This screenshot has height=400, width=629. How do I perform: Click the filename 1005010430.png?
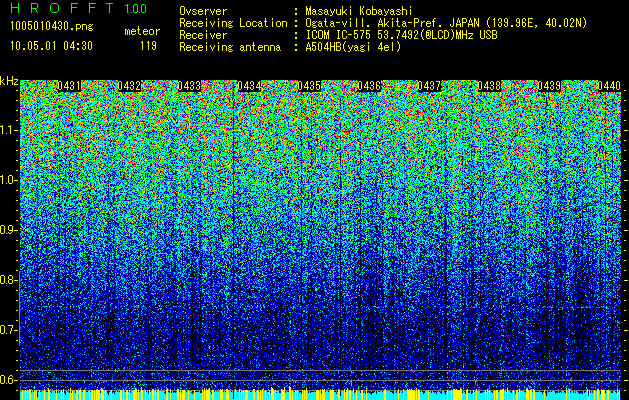(52, 27)
